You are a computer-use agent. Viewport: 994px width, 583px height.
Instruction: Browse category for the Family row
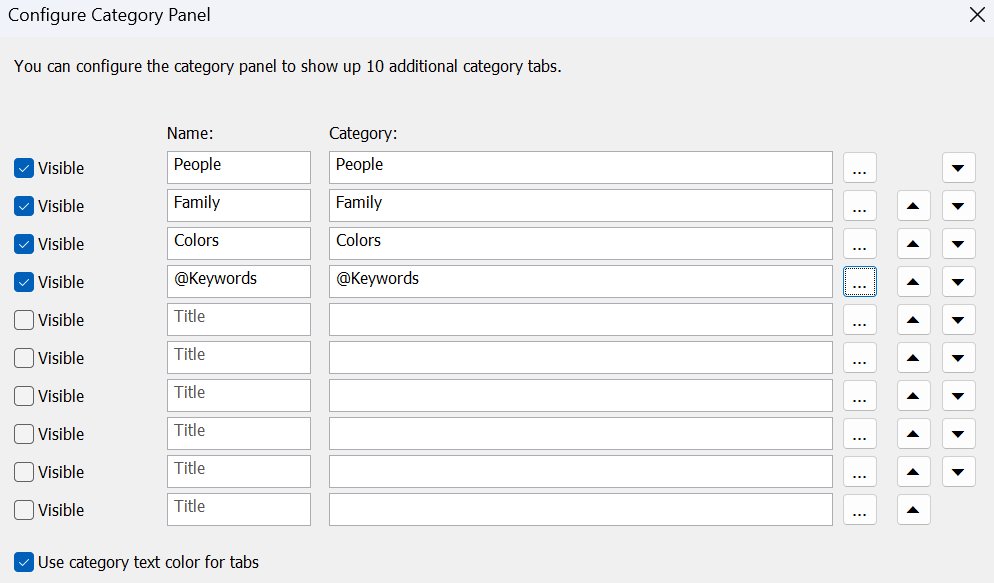tap(860, 206)
